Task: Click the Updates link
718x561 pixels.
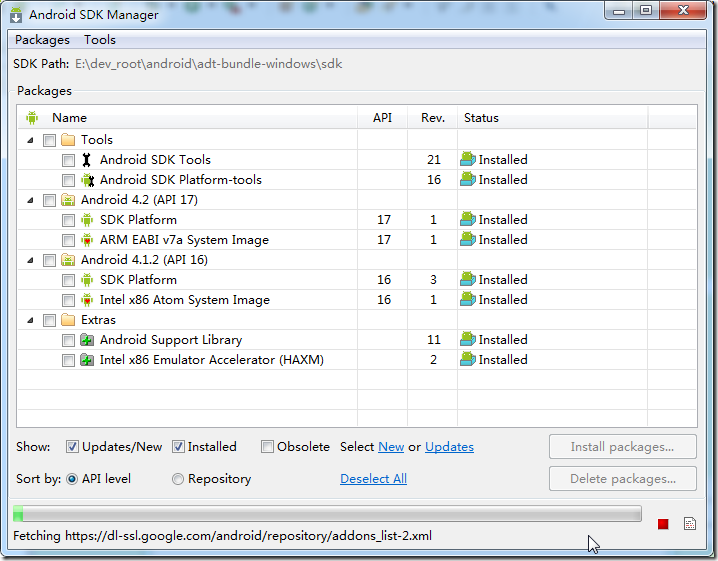Action: [x=449, y=447]
